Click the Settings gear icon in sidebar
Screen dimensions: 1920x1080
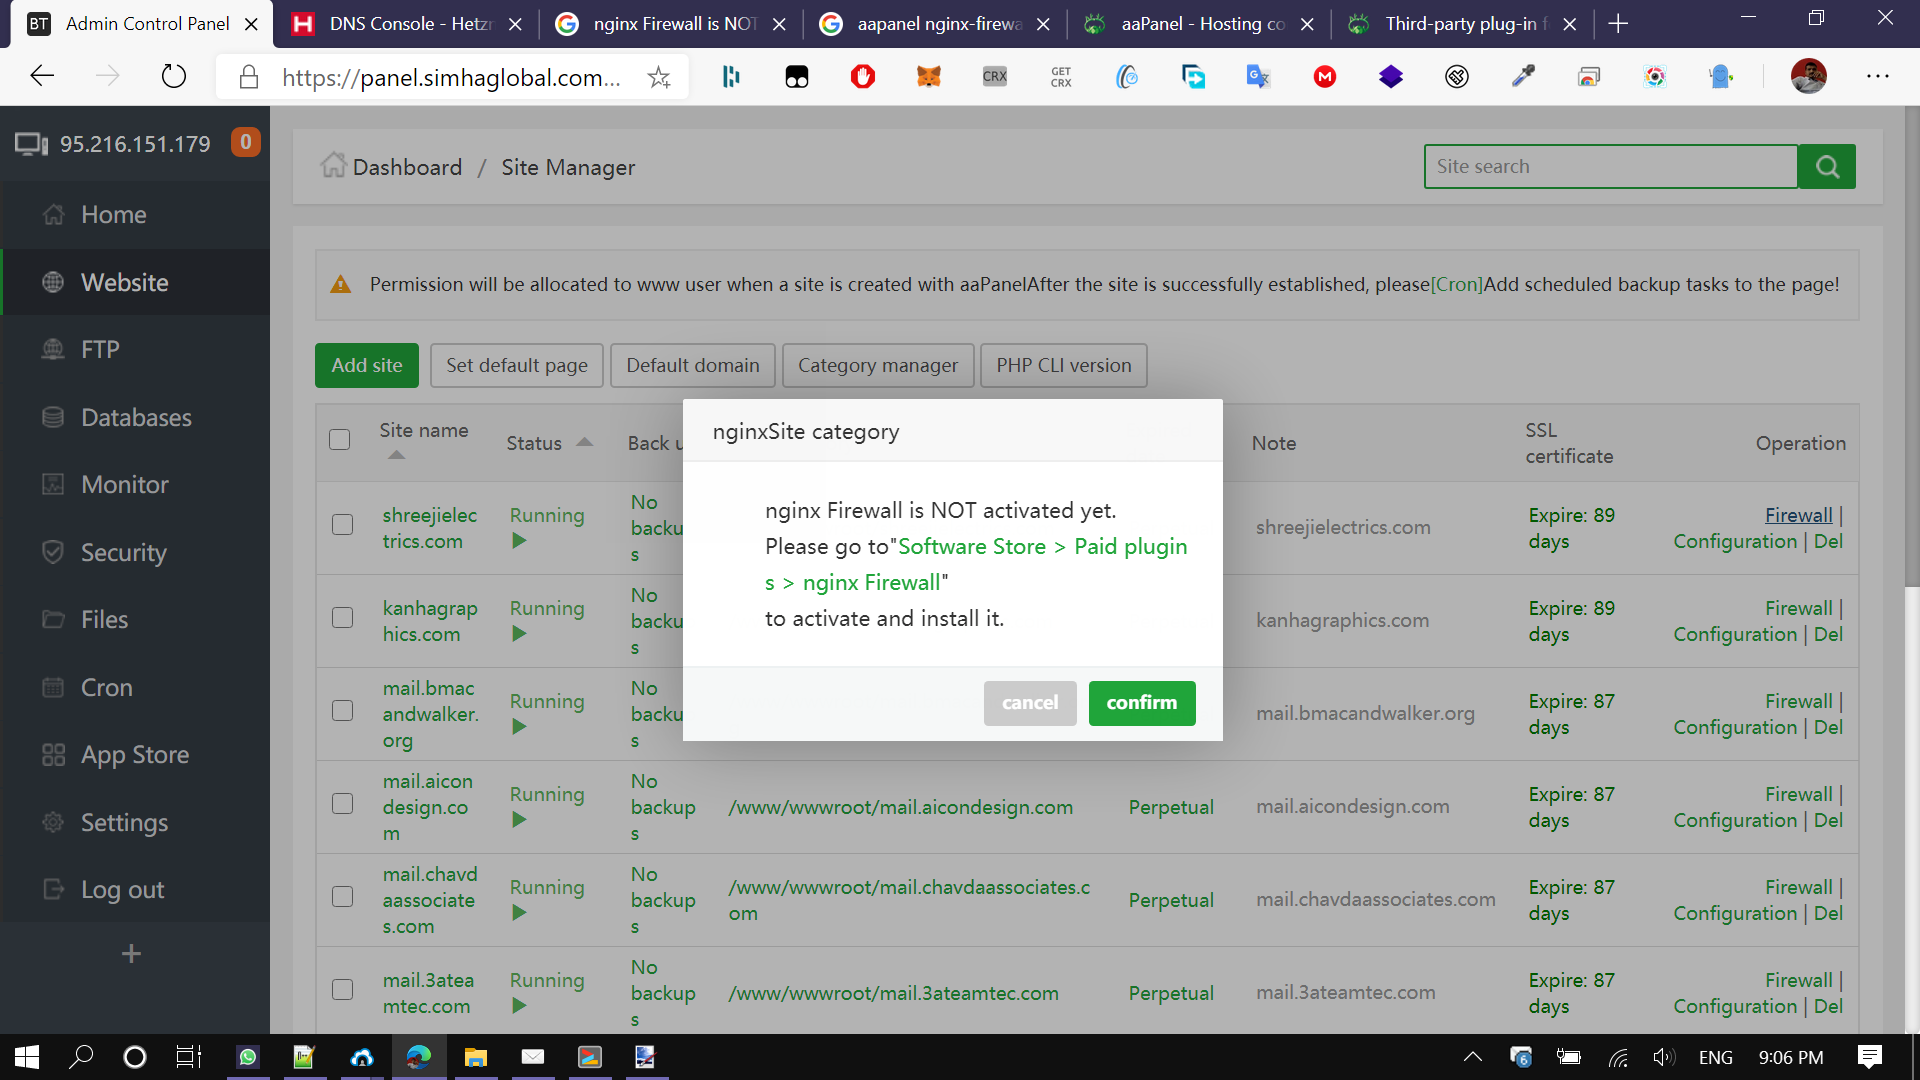[x=53, y=822]
